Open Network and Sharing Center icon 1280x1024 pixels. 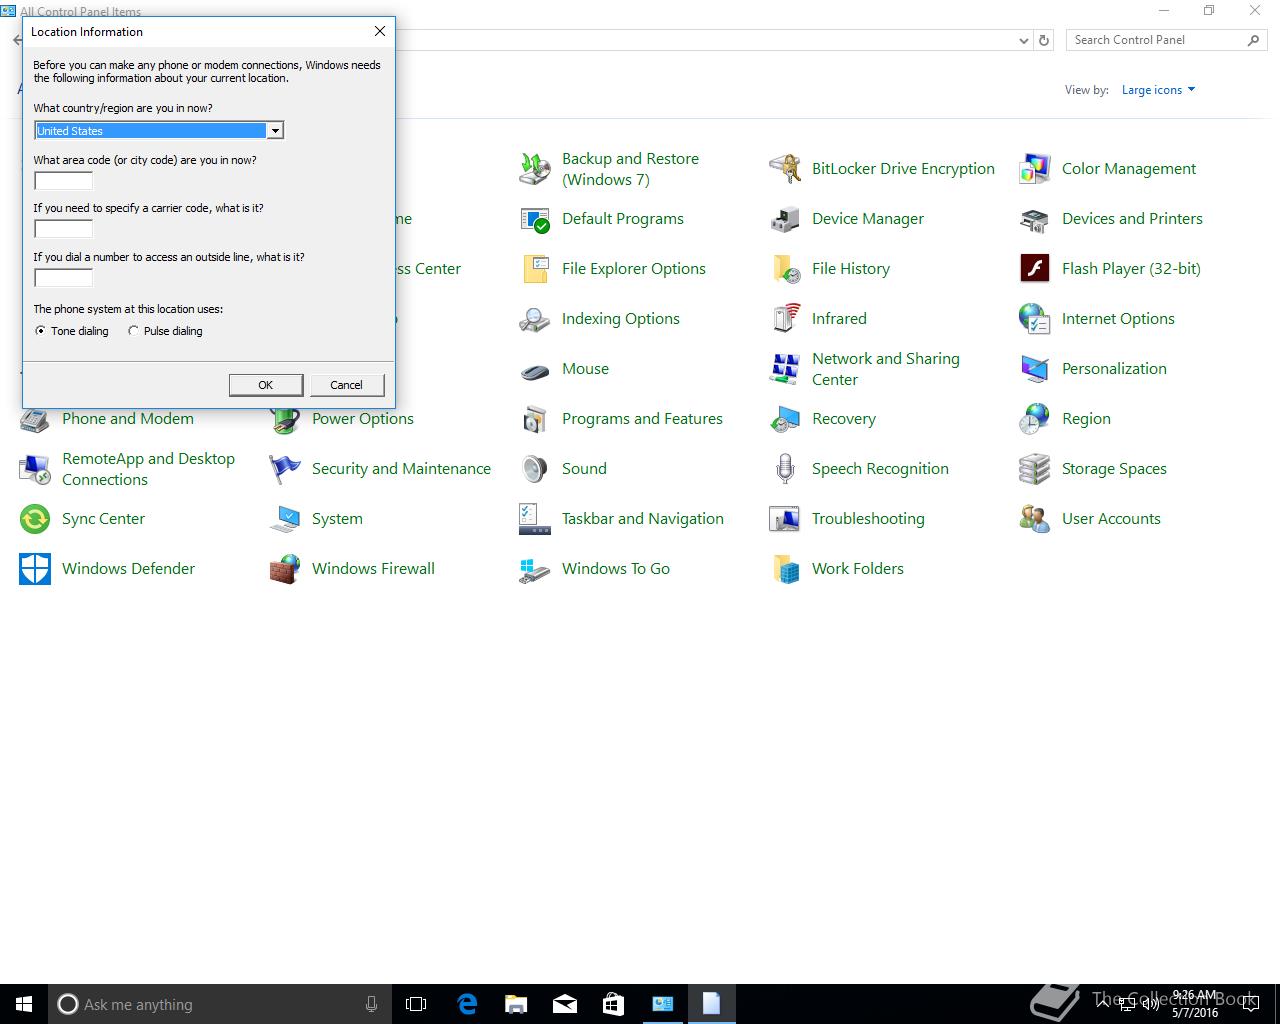click(x=785, y=369)
